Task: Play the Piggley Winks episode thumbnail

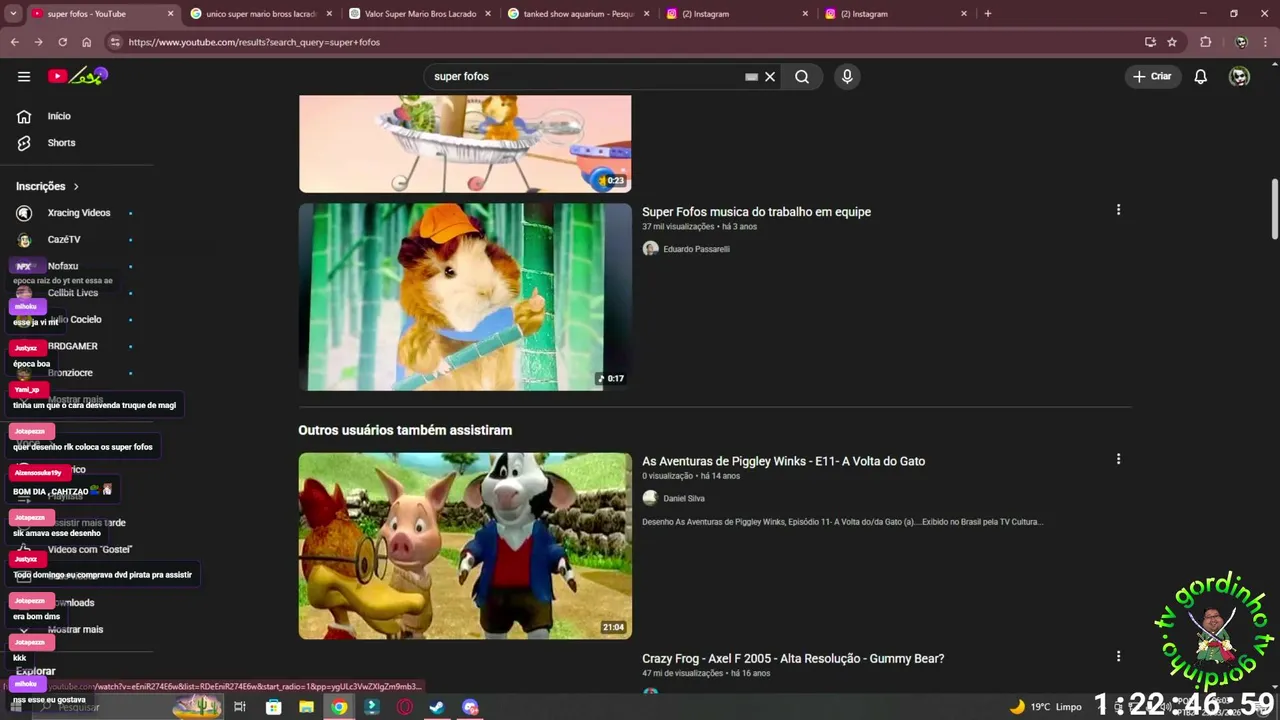Action: (x=465, y=546)
